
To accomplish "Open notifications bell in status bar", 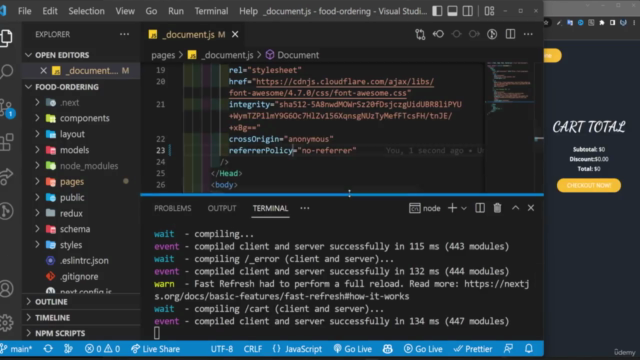I will [x=529, y=349].
